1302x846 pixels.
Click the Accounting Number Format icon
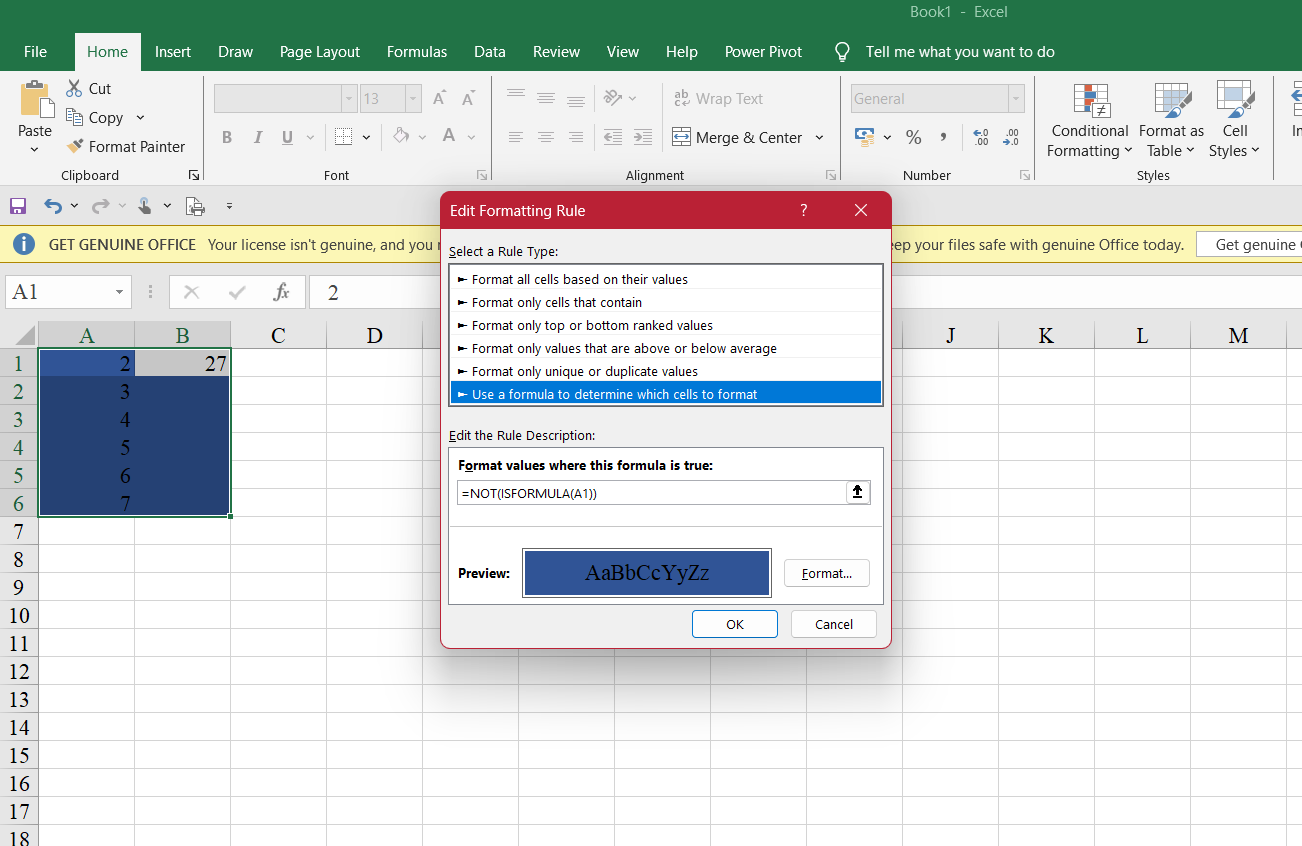(865, 136)
